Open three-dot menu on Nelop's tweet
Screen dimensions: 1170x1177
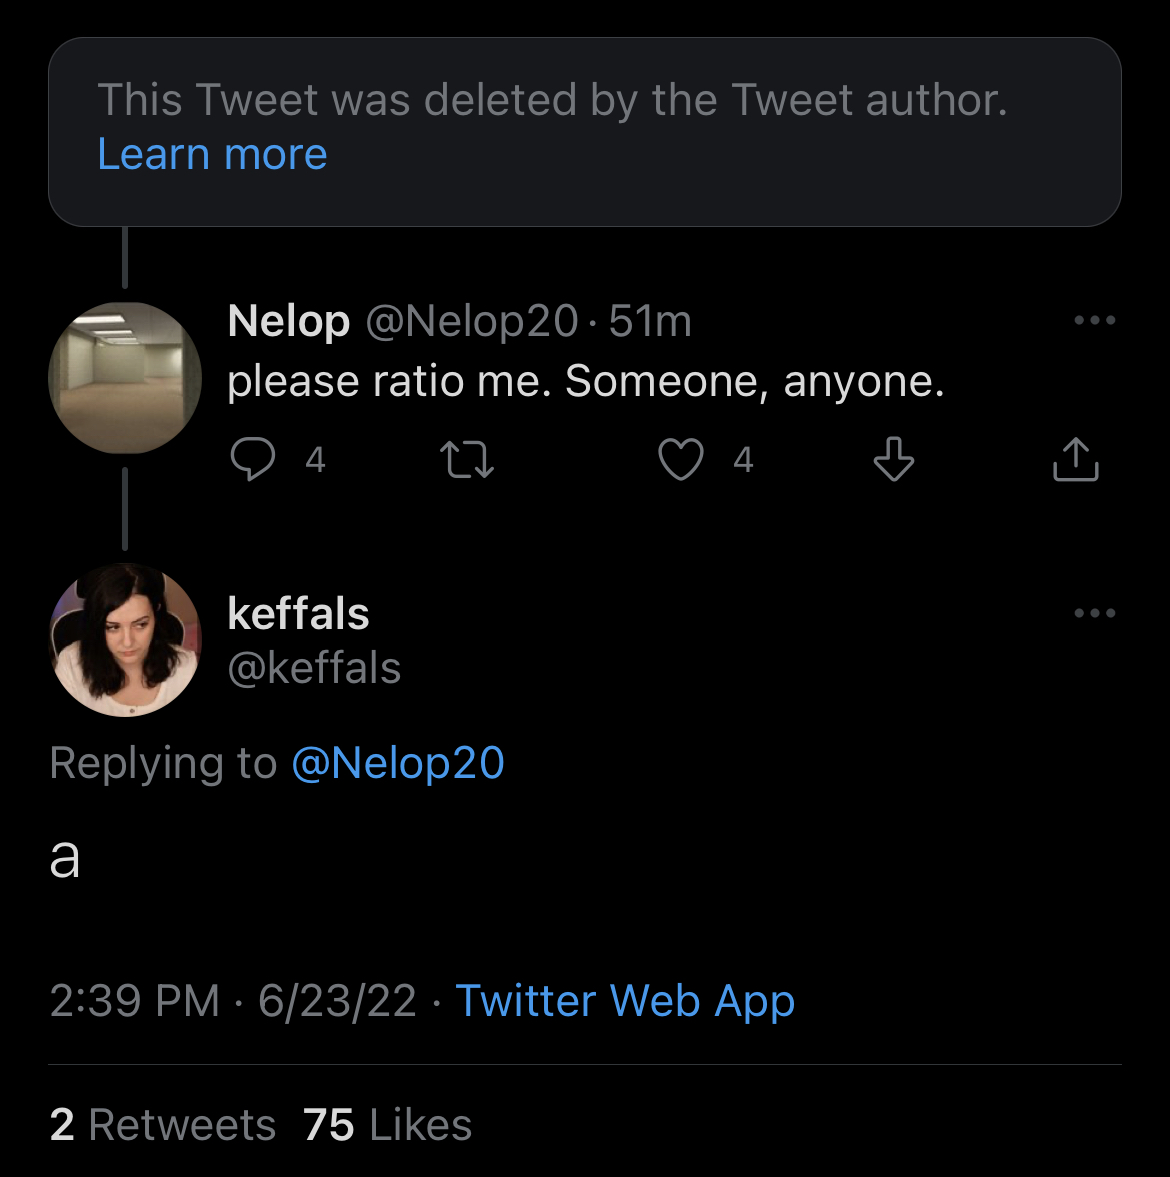[x=1094, y=320]
